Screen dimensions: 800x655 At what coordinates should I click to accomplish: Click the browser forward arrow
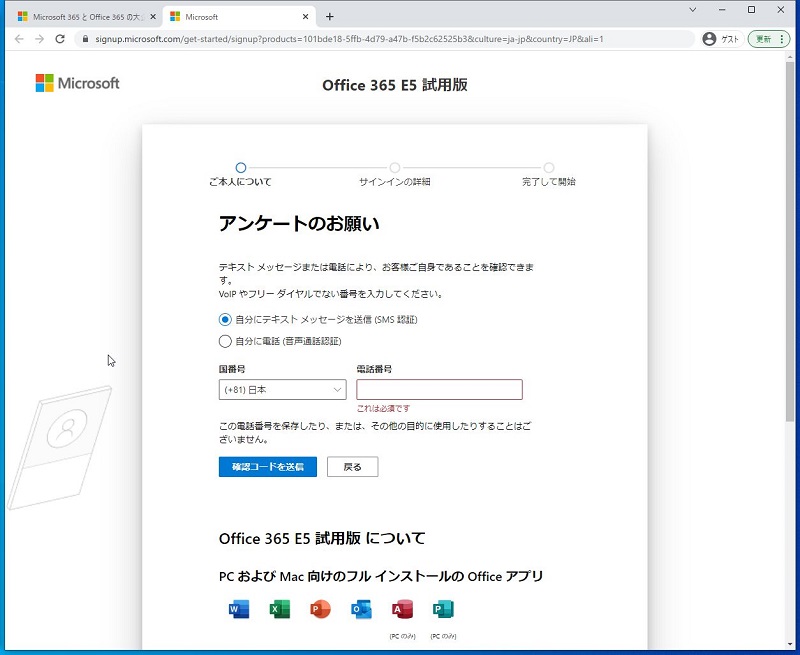click(x=40, y=39)
